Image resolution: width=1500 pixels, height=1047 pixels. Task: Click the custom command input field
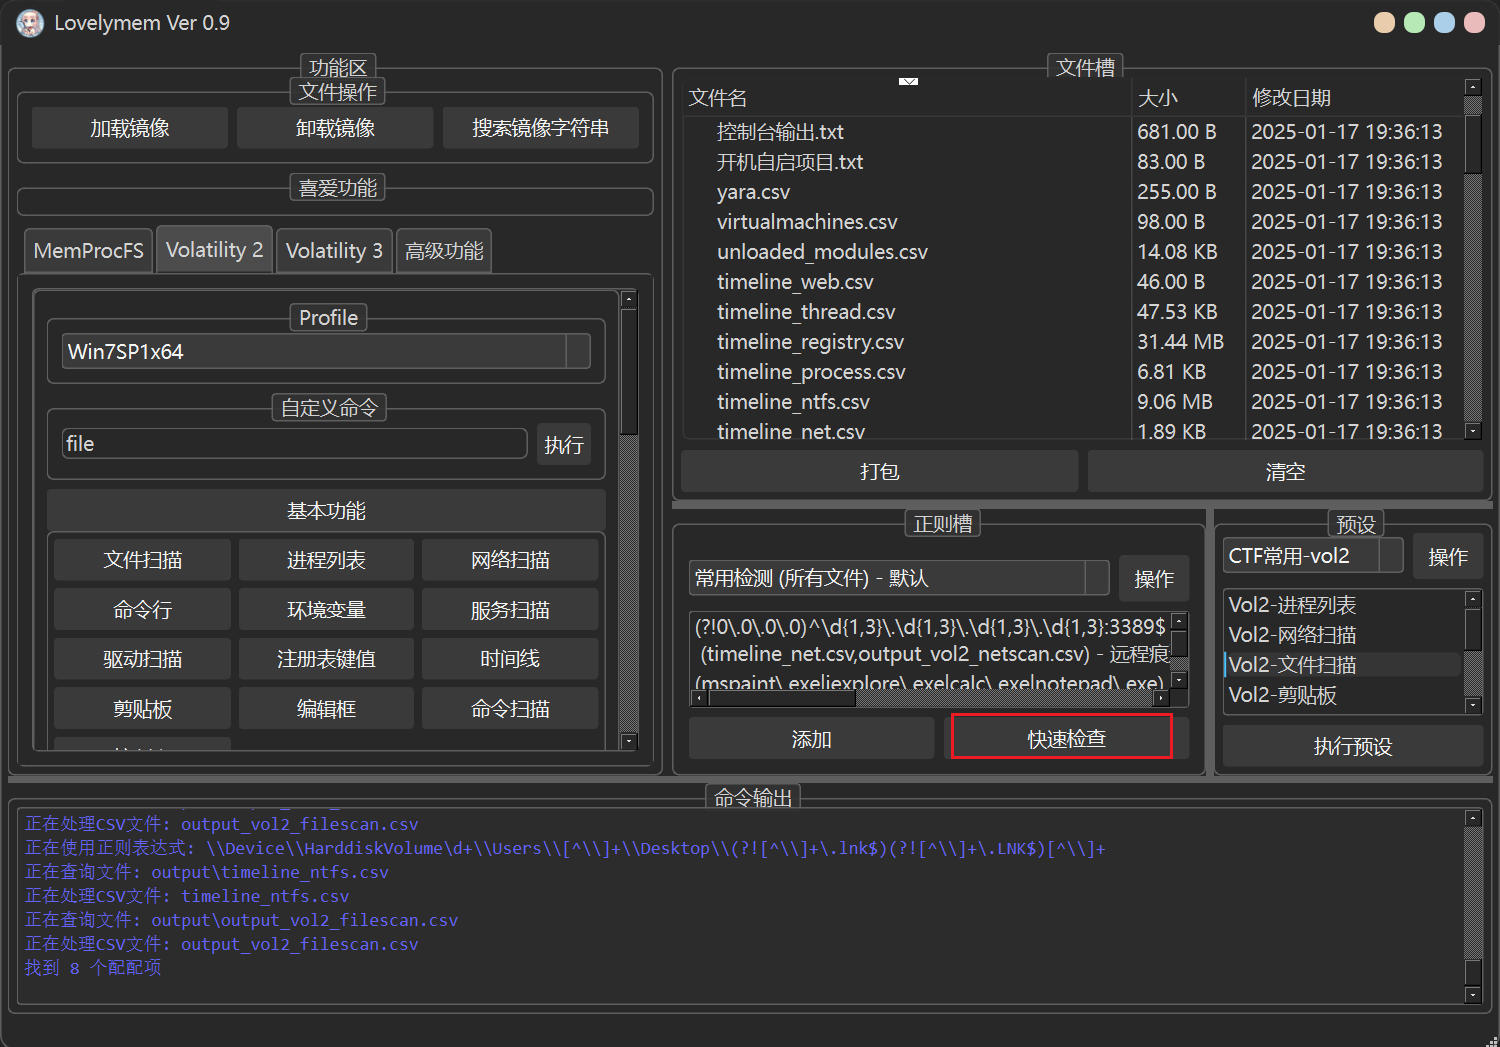point(295,444)
